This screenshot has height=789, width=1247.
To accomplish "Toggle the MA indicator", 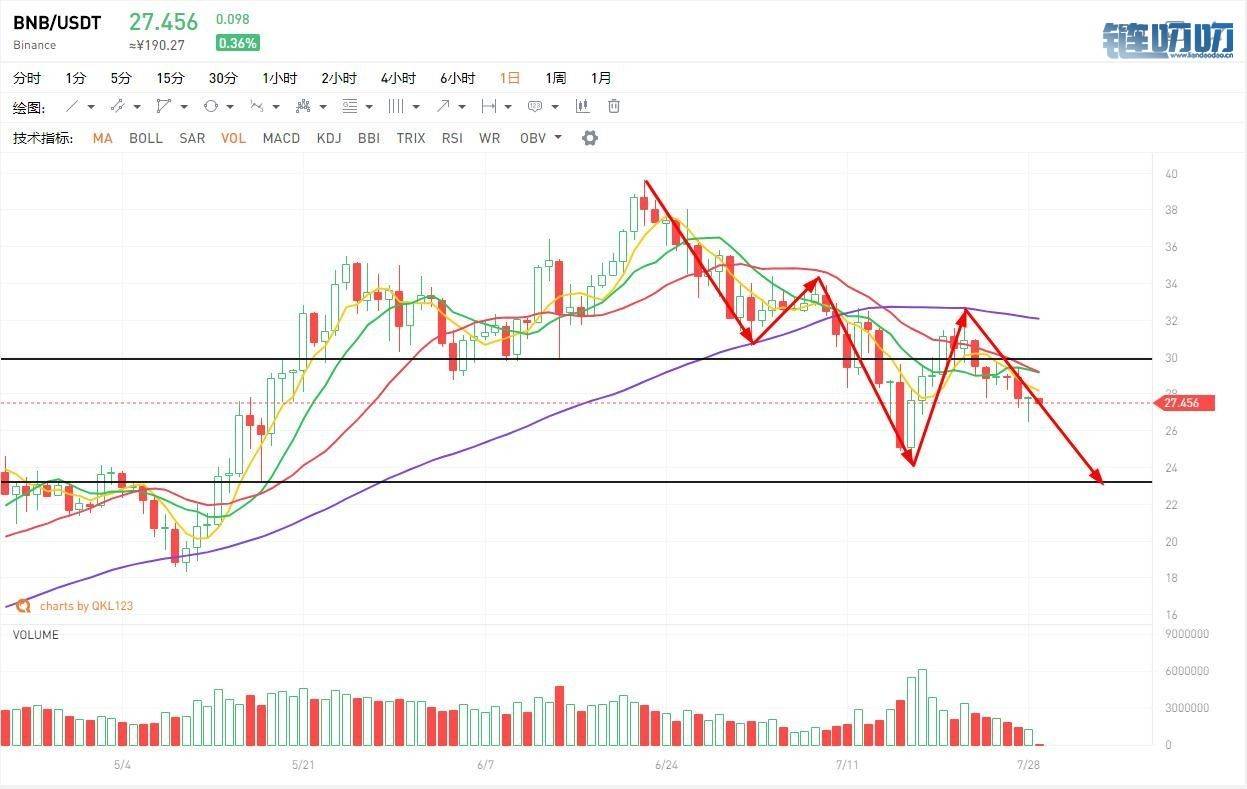I will (103, 138).
